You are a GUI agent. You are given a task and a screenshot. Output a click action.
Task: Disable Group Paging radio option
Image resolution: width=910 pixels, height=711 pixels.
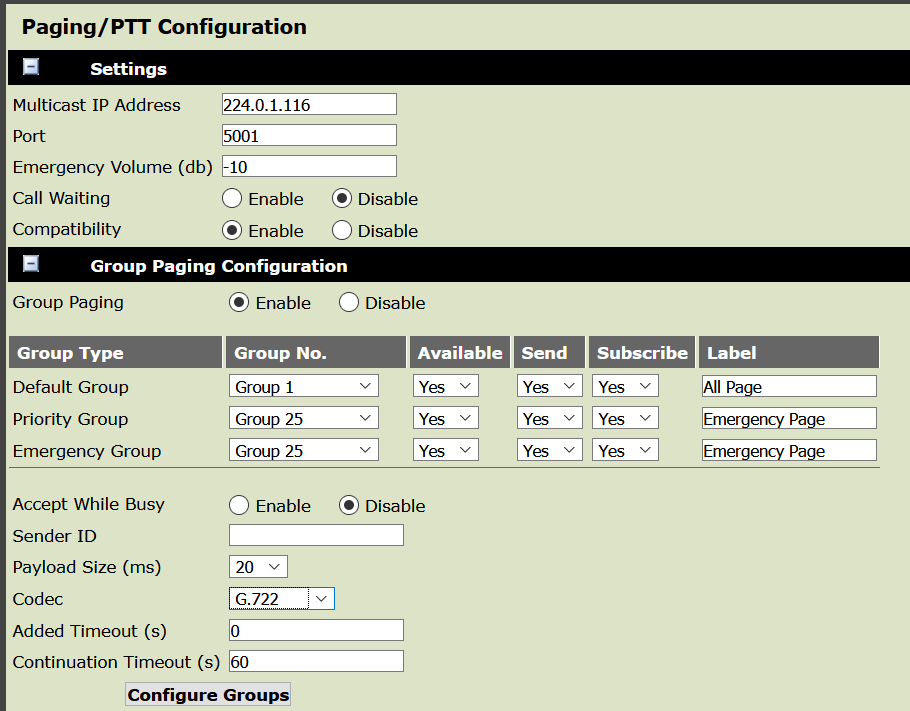pyautogui.click(x=349, y=302)
